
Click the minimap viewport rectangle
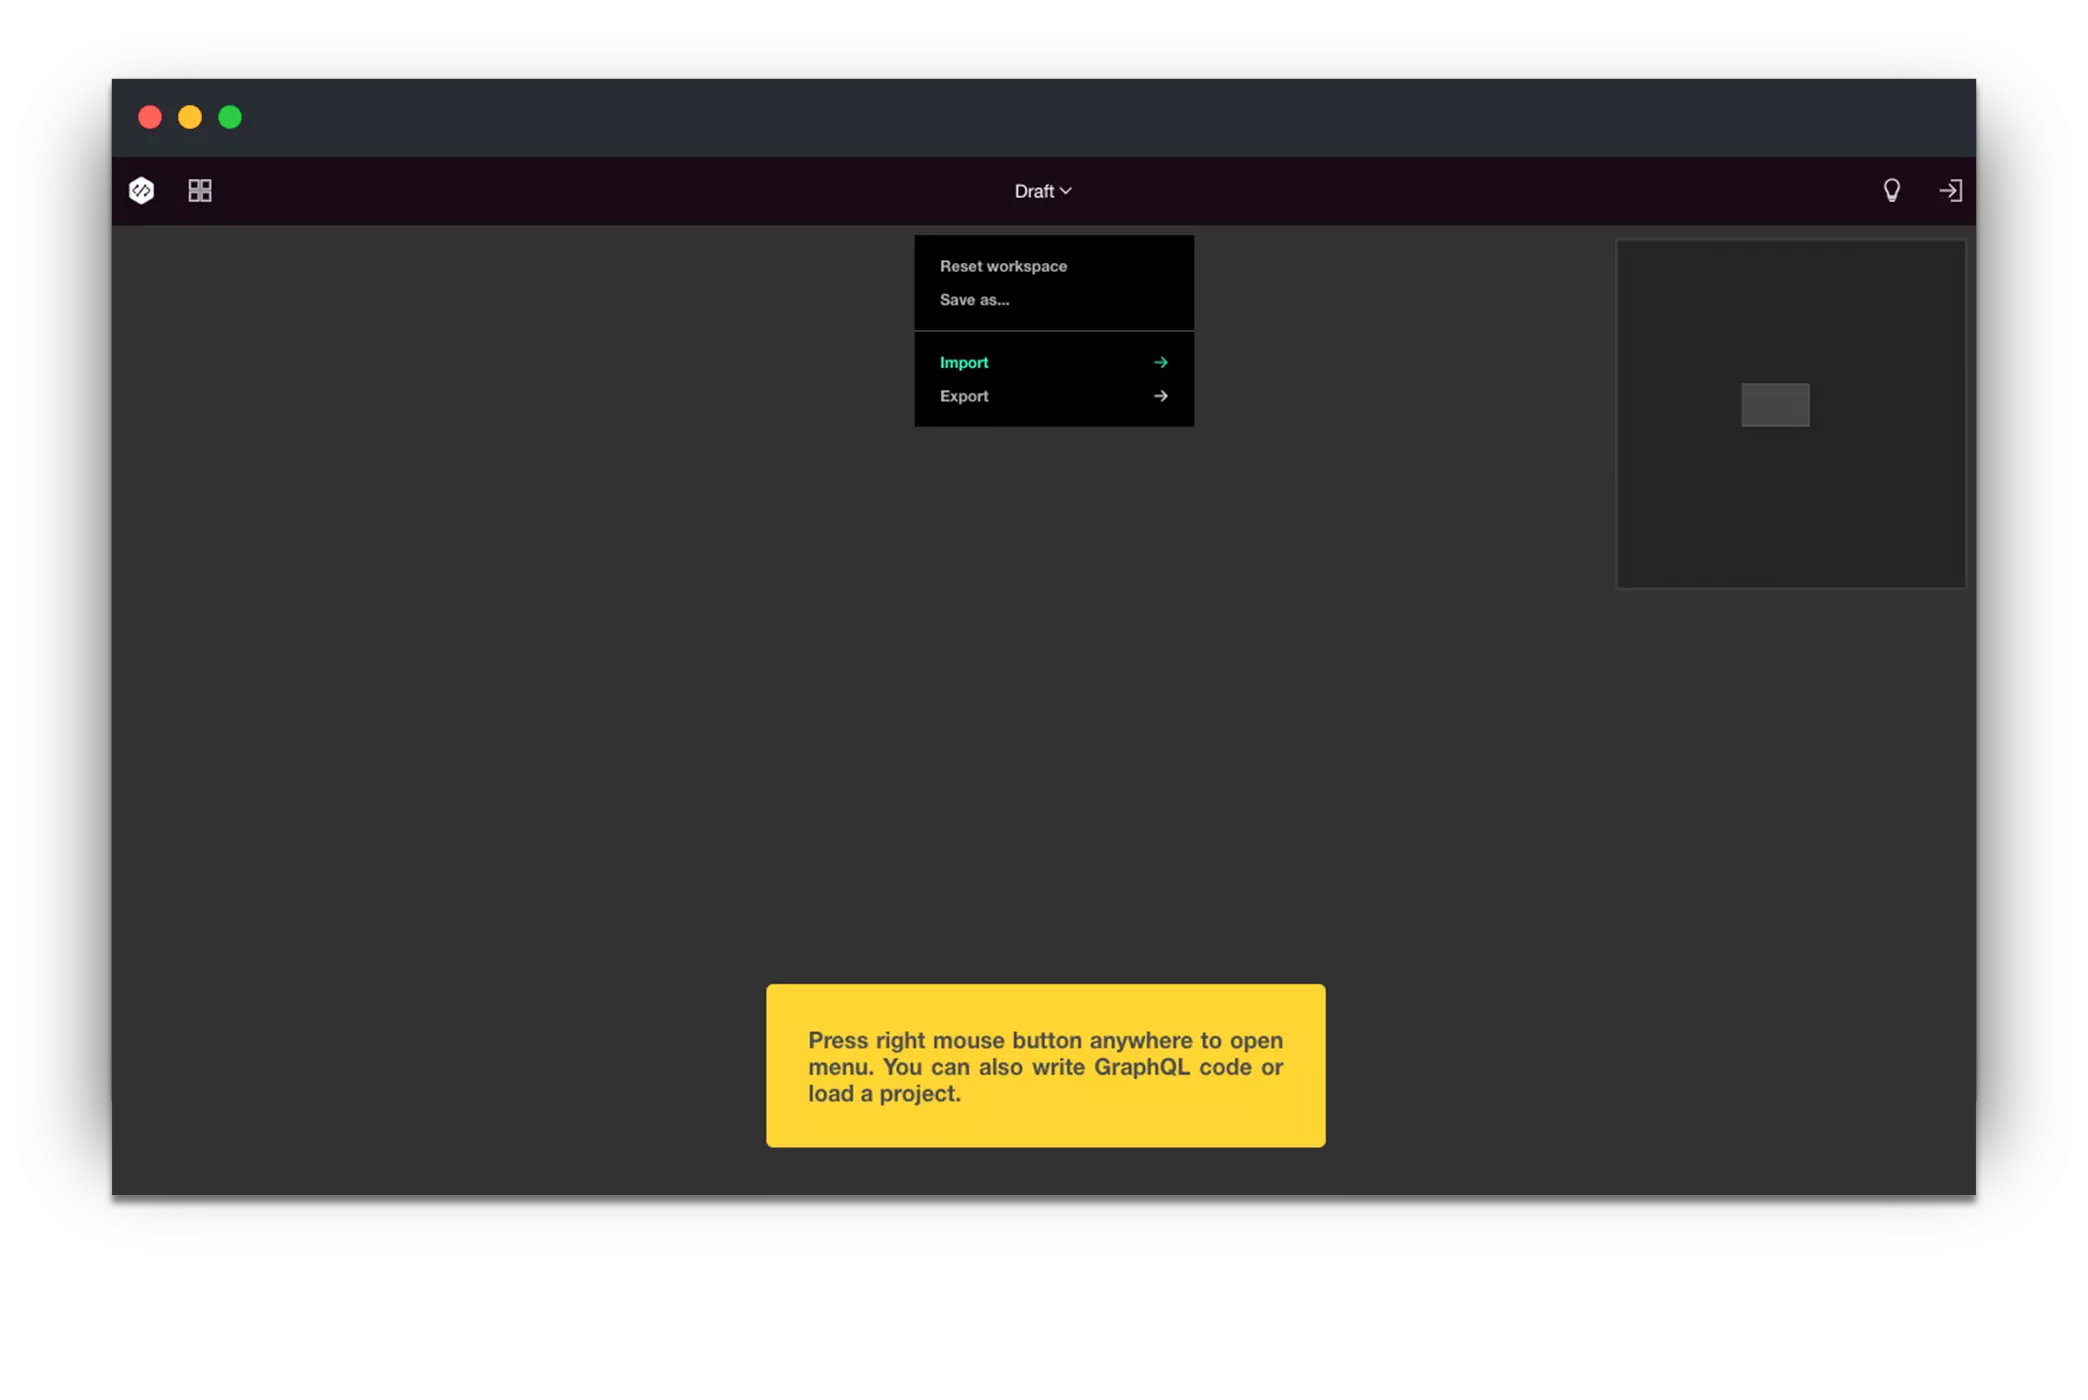pyautogui.click(x=1775, y=404)
